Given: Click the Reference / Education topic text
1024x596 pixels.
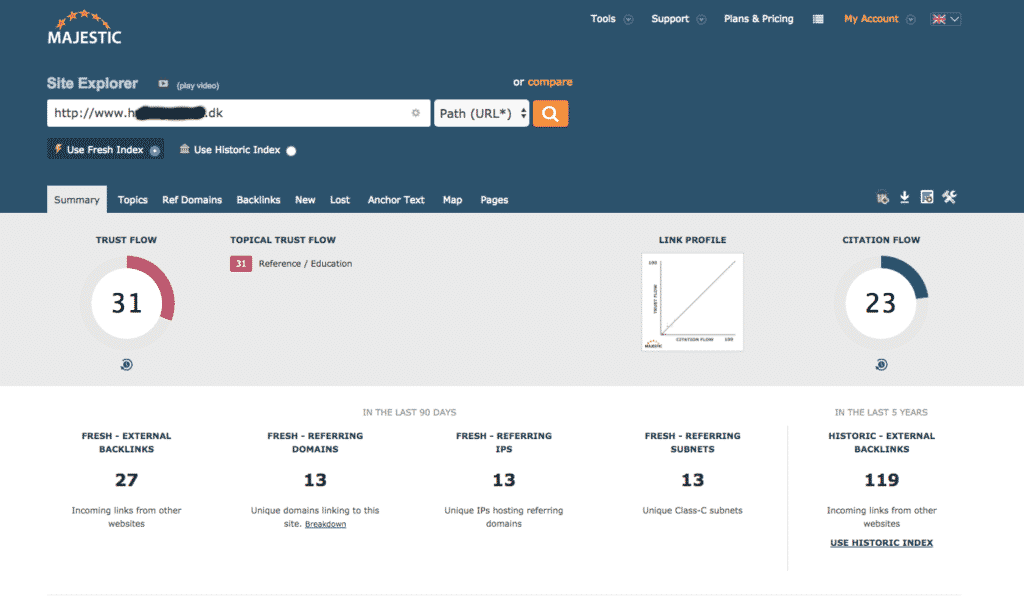Looking at the screenshot, I should tap(305, 264).
